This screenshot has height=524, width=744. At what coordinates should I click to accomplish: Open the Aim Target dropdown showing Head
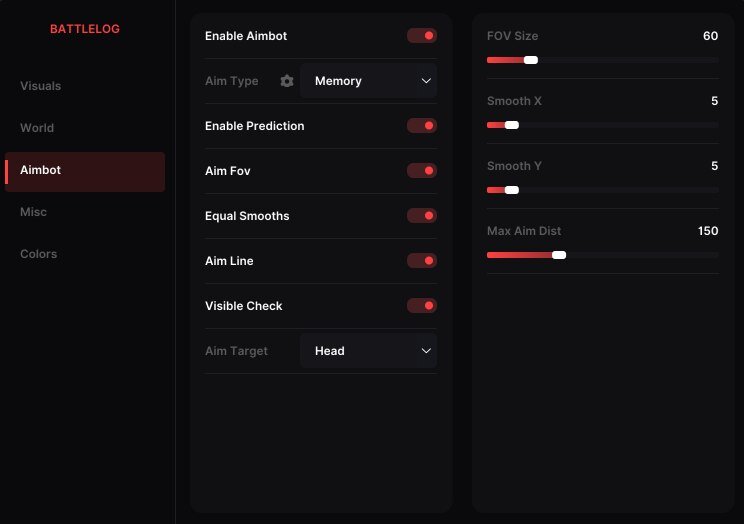tap(368, 351)
